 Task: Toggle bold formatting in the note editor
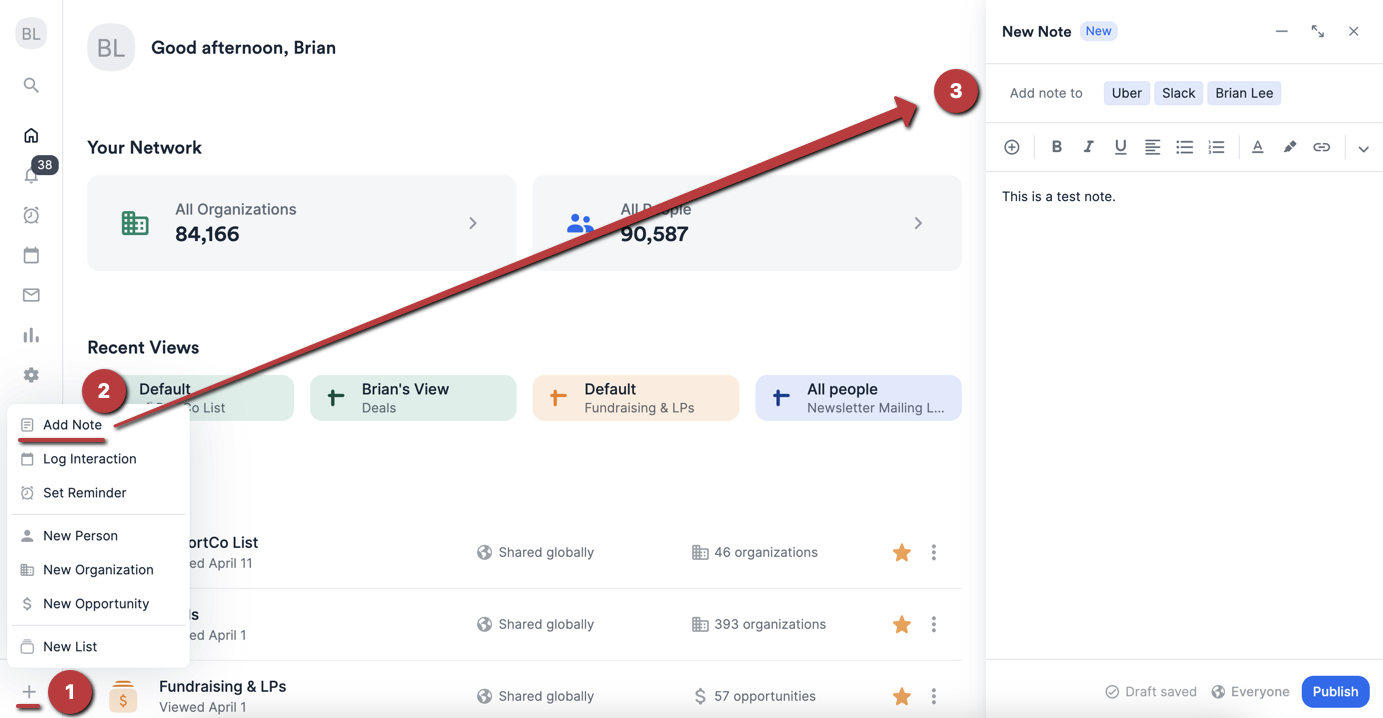pos(1056,146)
